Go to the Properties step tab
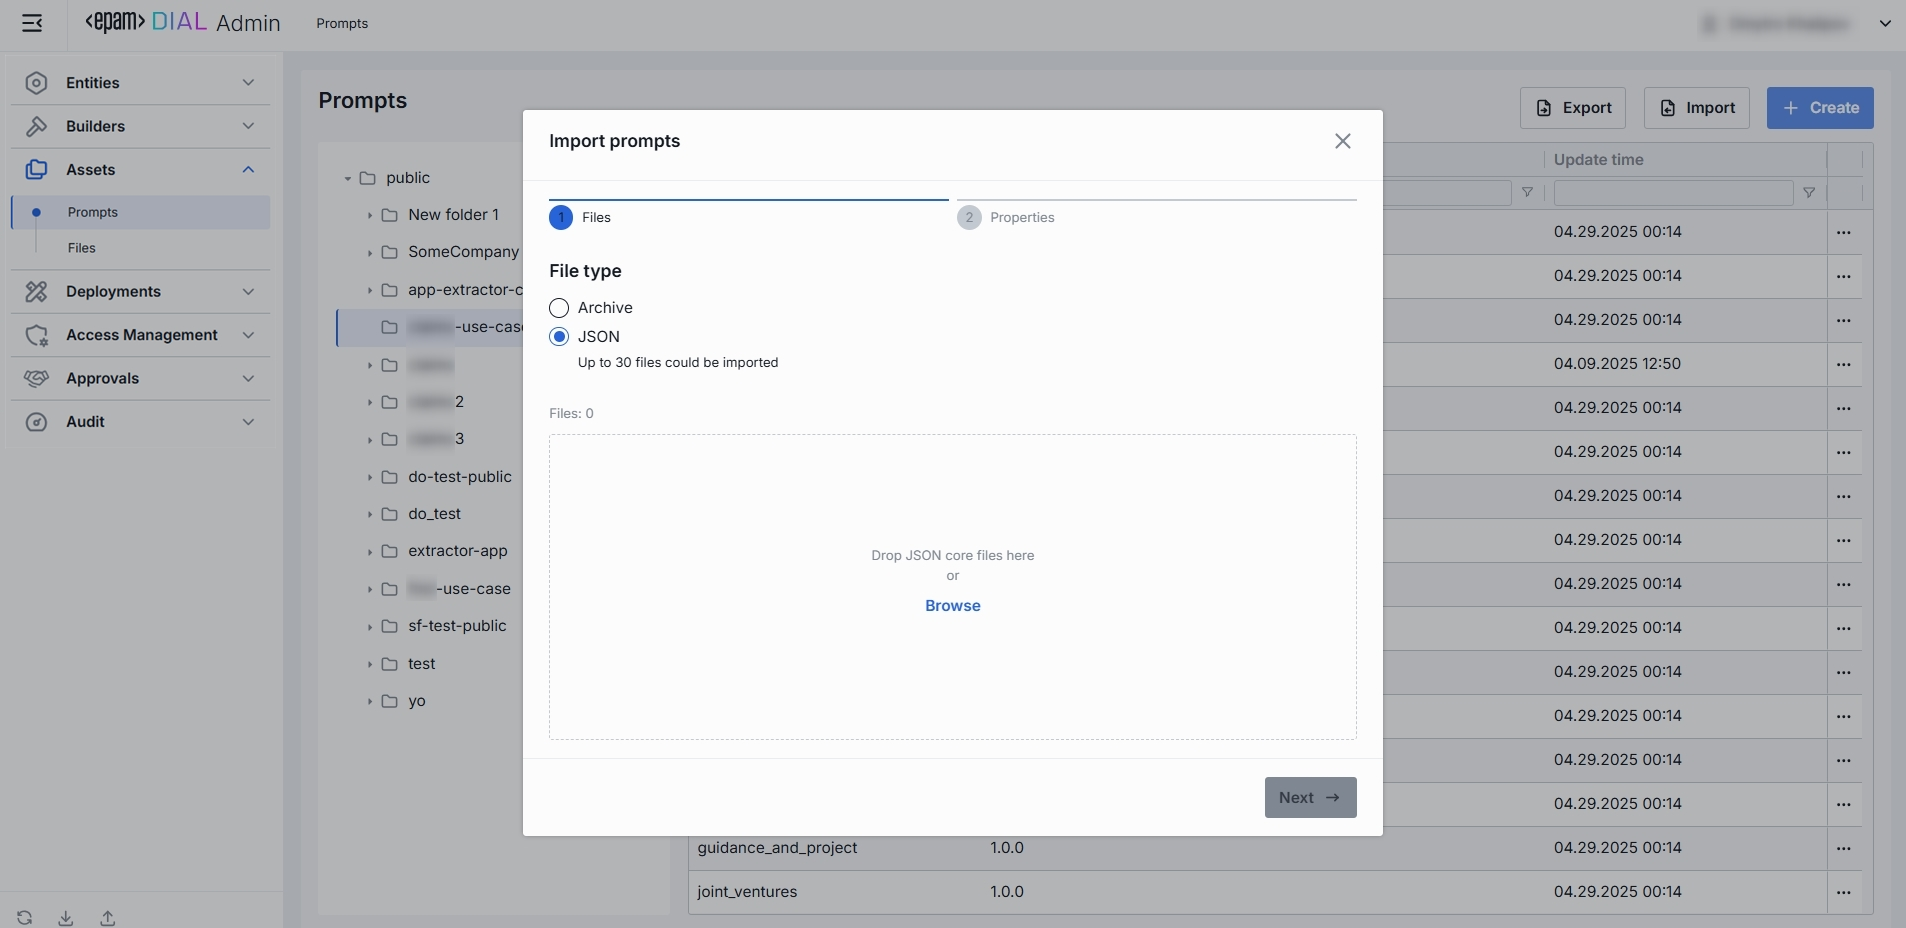 tap(1021, 218)
